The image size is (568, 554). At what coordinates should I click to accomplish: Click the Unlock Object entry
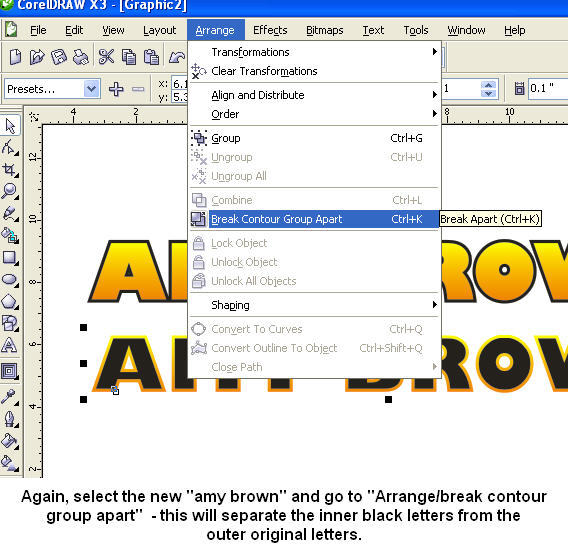tap(314, 262)
